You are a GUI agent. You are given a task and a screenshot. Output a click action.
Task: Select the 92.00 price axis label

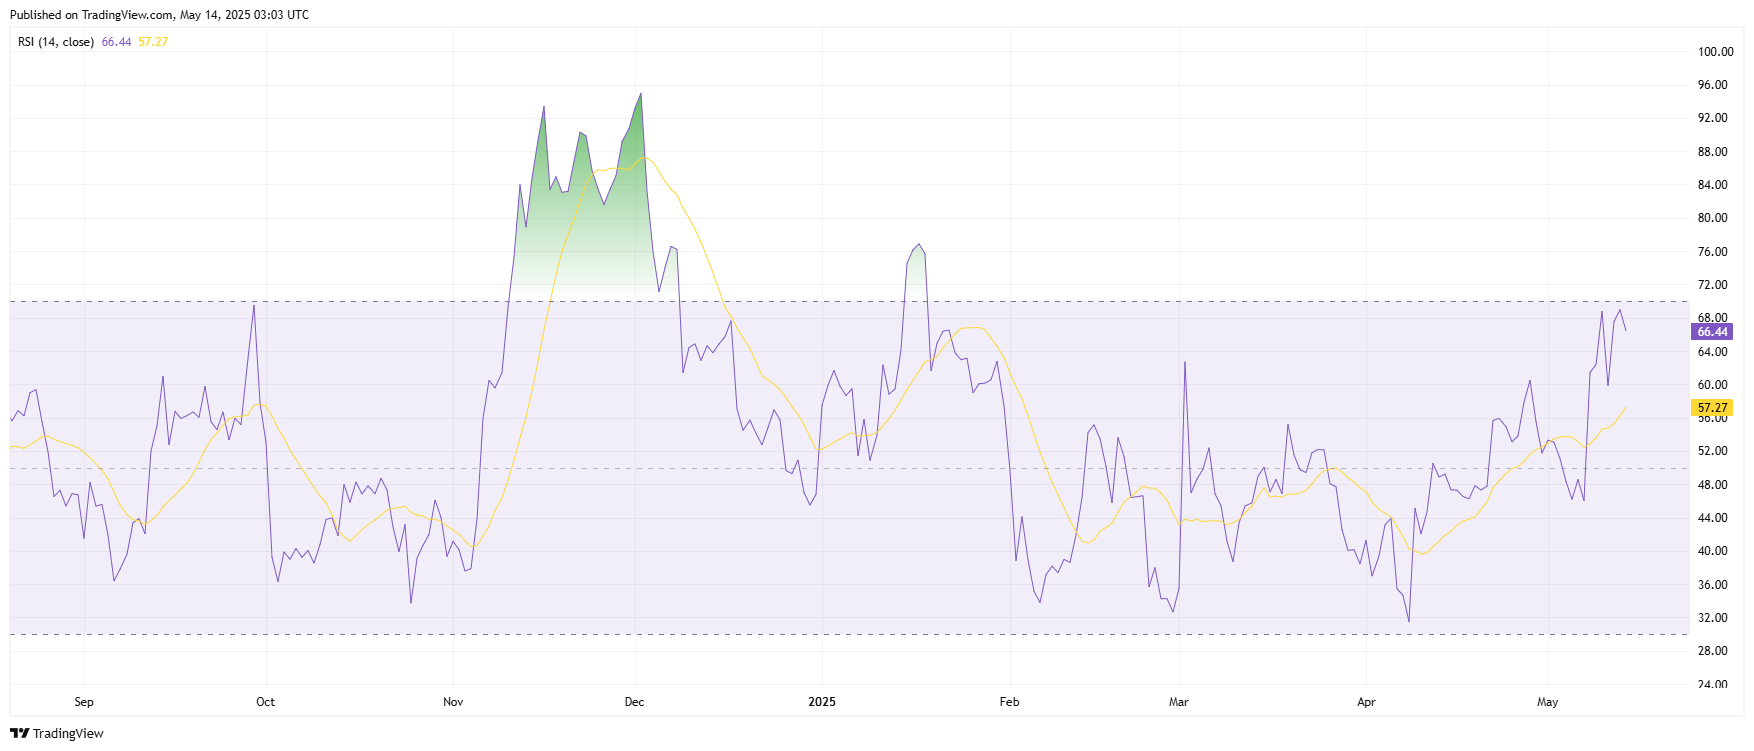(1713, 118)
